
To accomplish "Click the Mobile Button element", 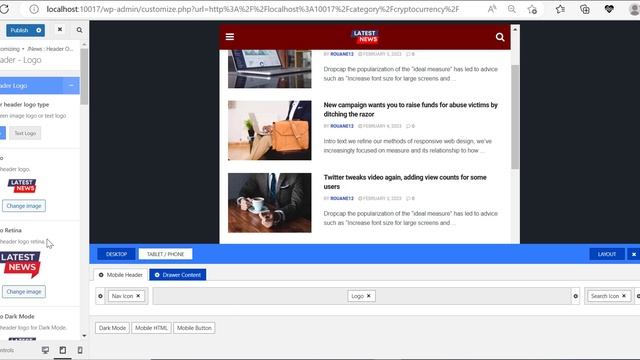I will (194, 328).
